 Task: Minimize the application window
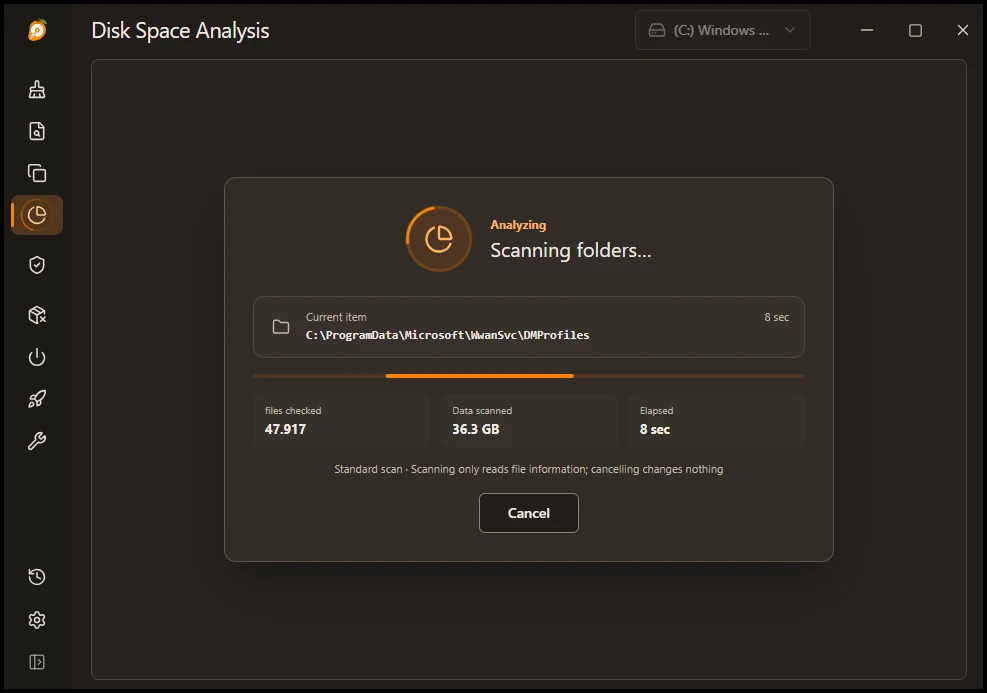pyautogui.click(x=867, y=30)
